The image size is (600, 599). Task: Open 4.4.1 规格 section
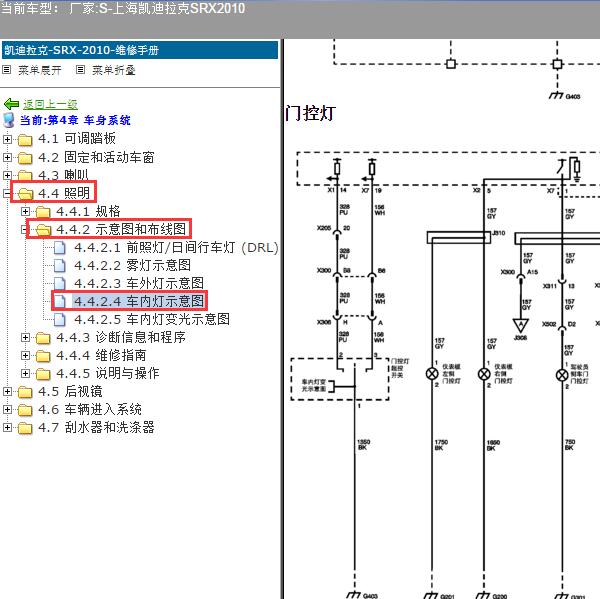click(x=88, y=211)
